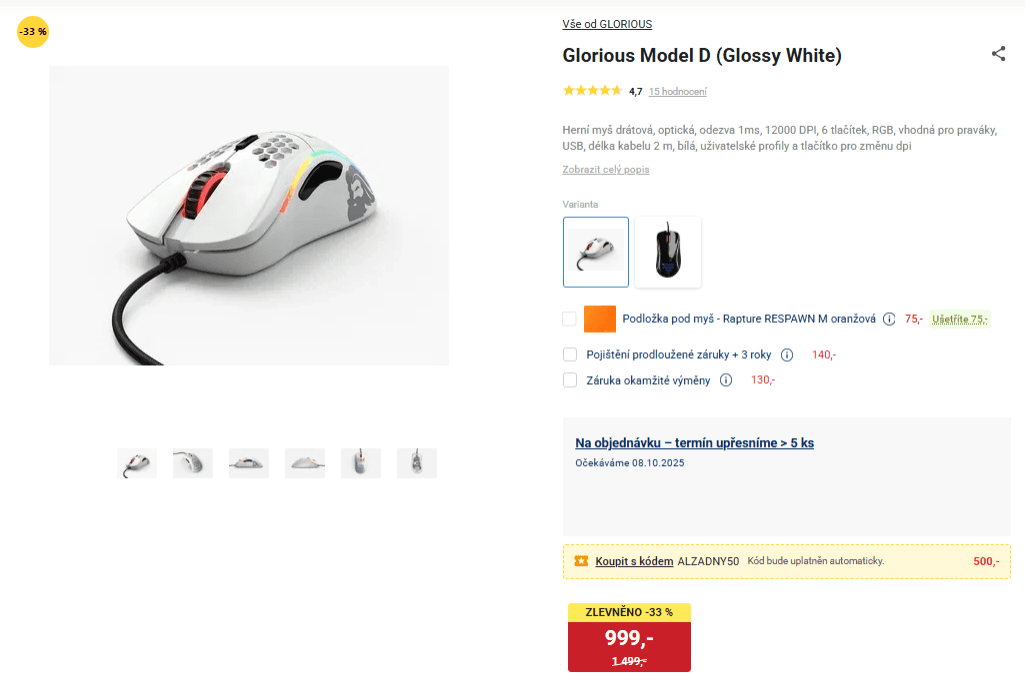Open availability details Na objednávku link
Viewport: 1025px width, 688px height.
coord(694,443)
